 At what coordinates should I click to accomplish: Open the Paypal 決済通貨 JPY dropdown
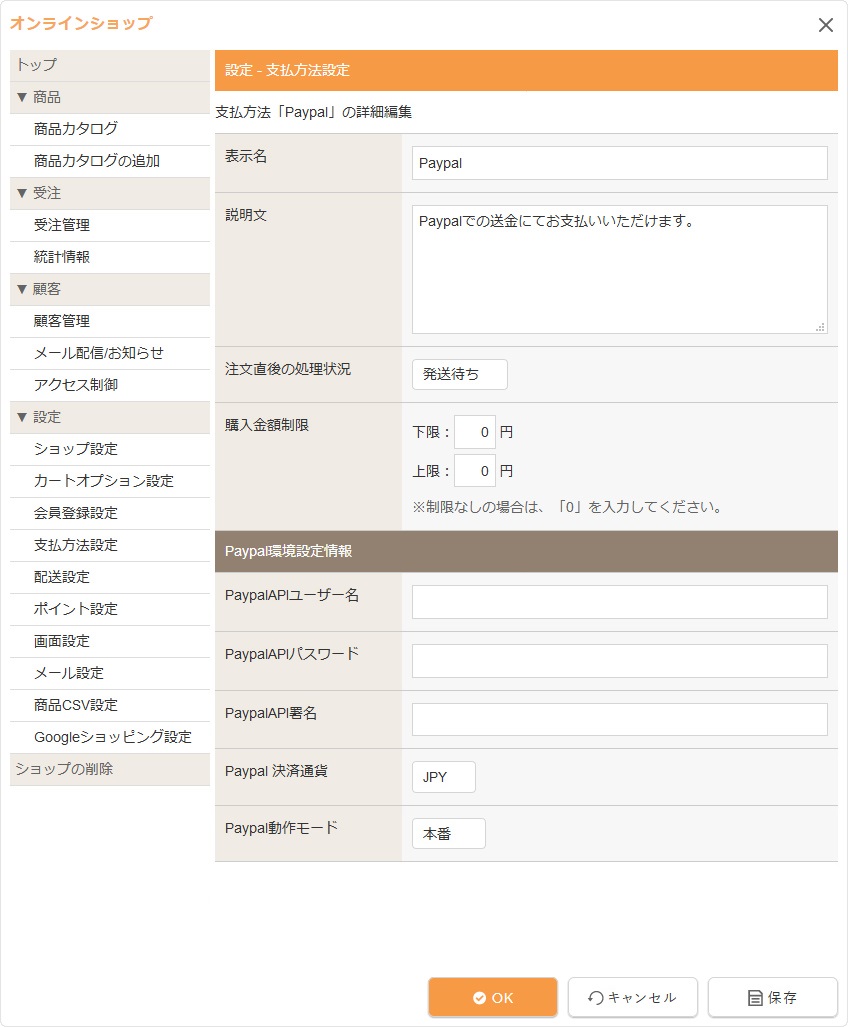click(x=443, y=777)
